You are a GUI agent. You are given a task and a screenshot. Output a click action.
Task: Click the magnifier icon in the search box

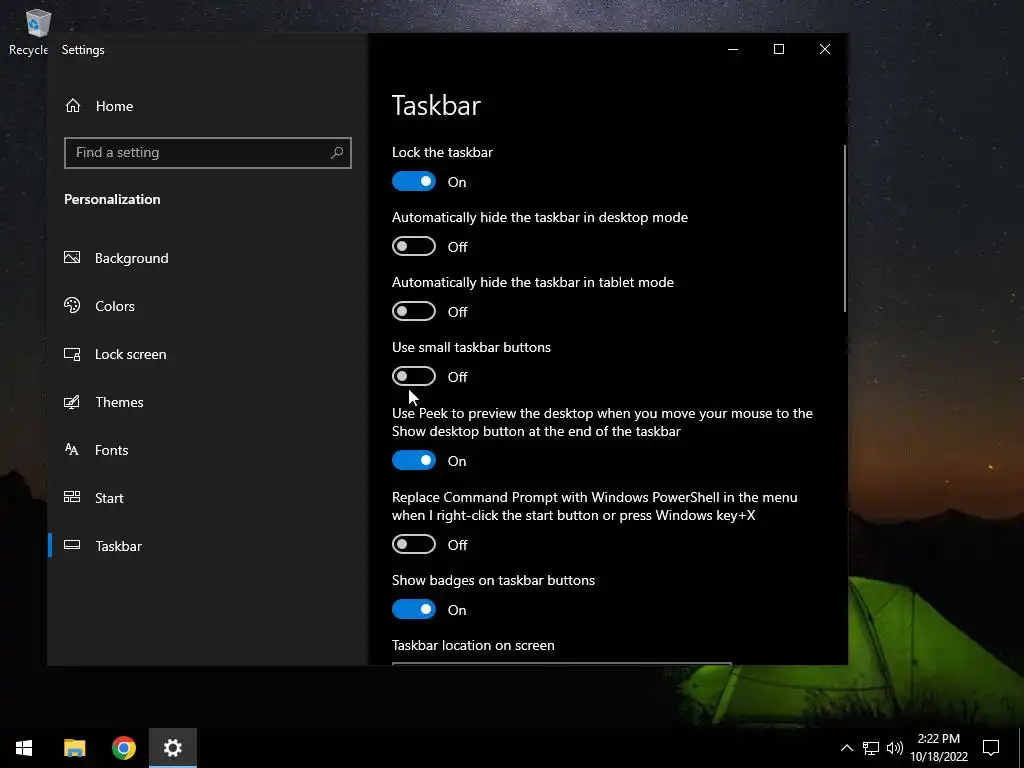tap(337, 153)
